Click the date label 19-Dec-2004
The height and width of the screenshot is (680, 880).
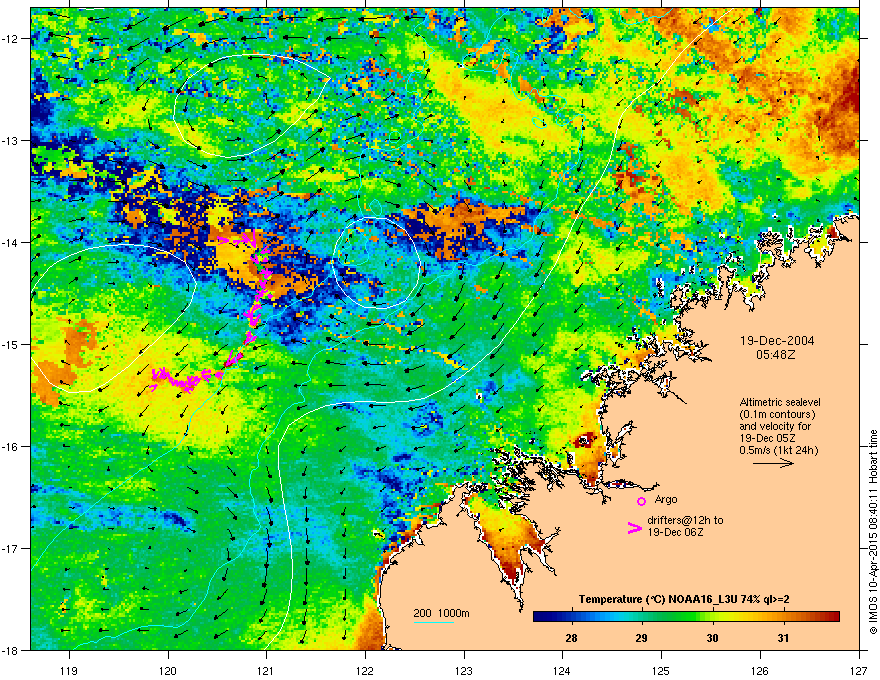pyautogui.click(x=777, y=341)
